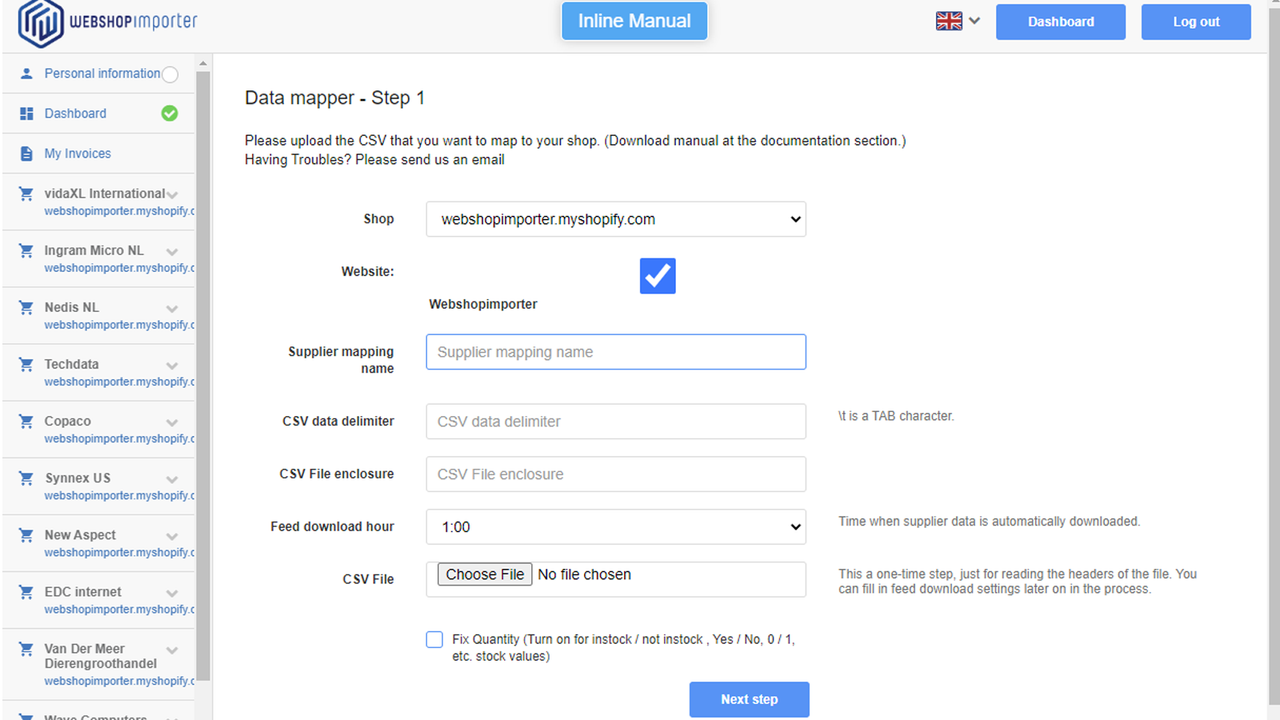Select the Personal information sidebar icon

[x=27, y=73]
